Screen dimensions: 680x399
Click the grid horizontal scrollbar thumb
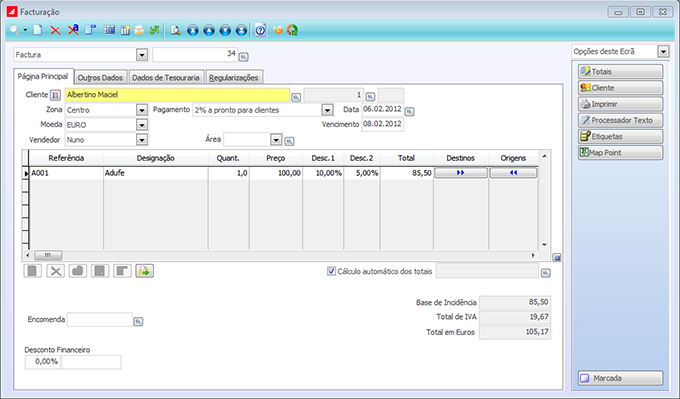[48, 255]
